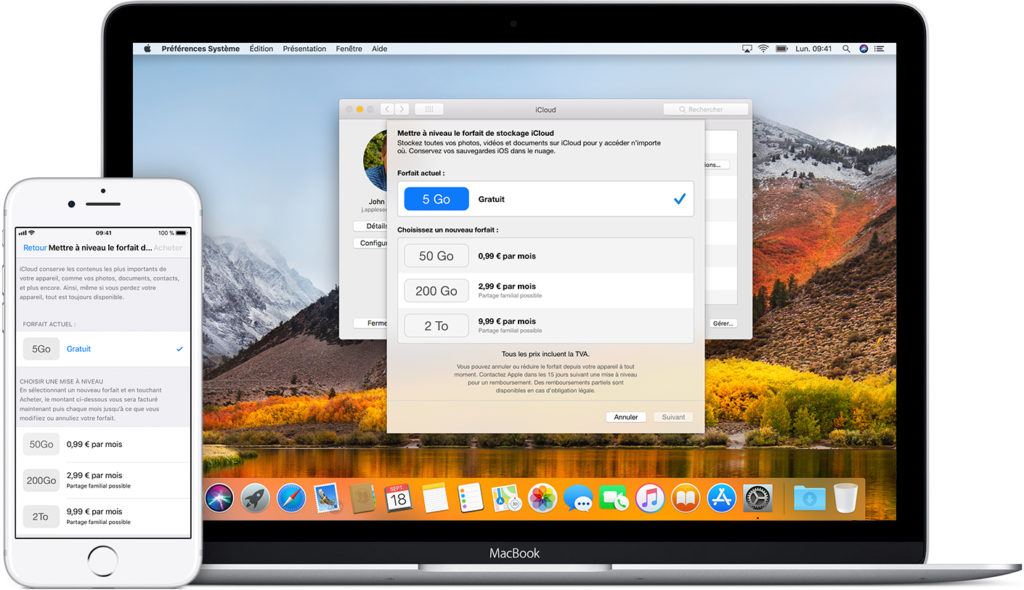Click 'Tous les prix incluent la TVA.' text
The image size is (1024, 590).
(x=545, y=353)
